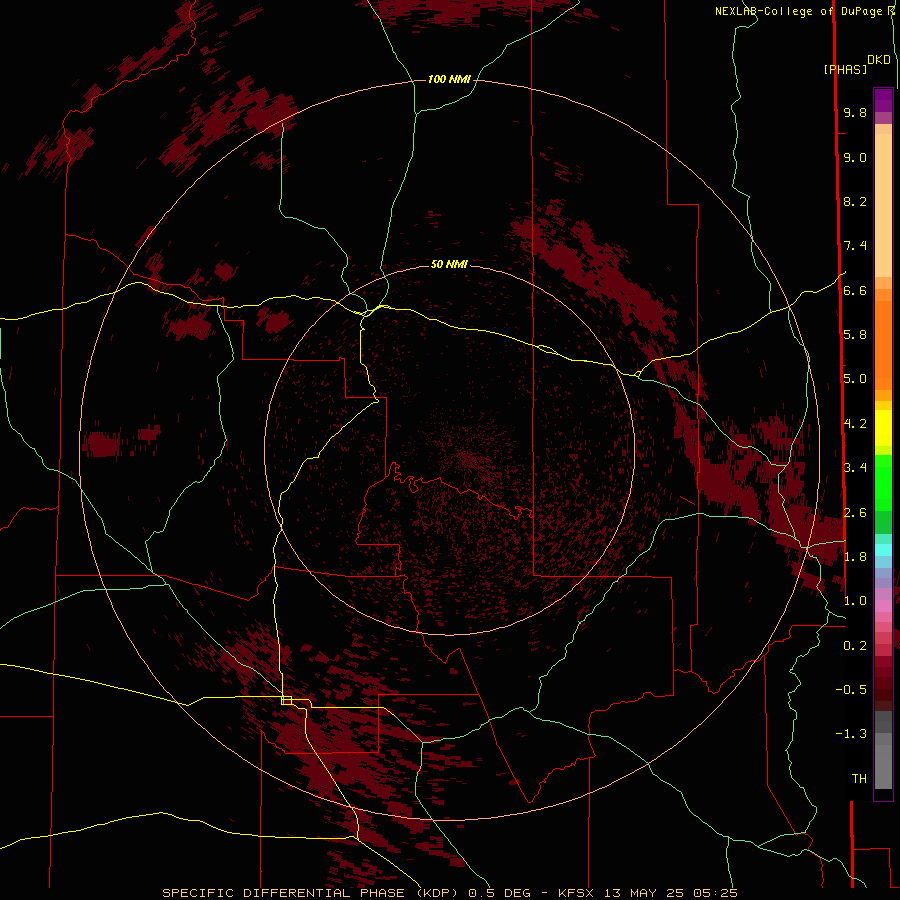Click the pink color bar segment
The width and height of the screenshot is (900, 900).
(883, 605)
